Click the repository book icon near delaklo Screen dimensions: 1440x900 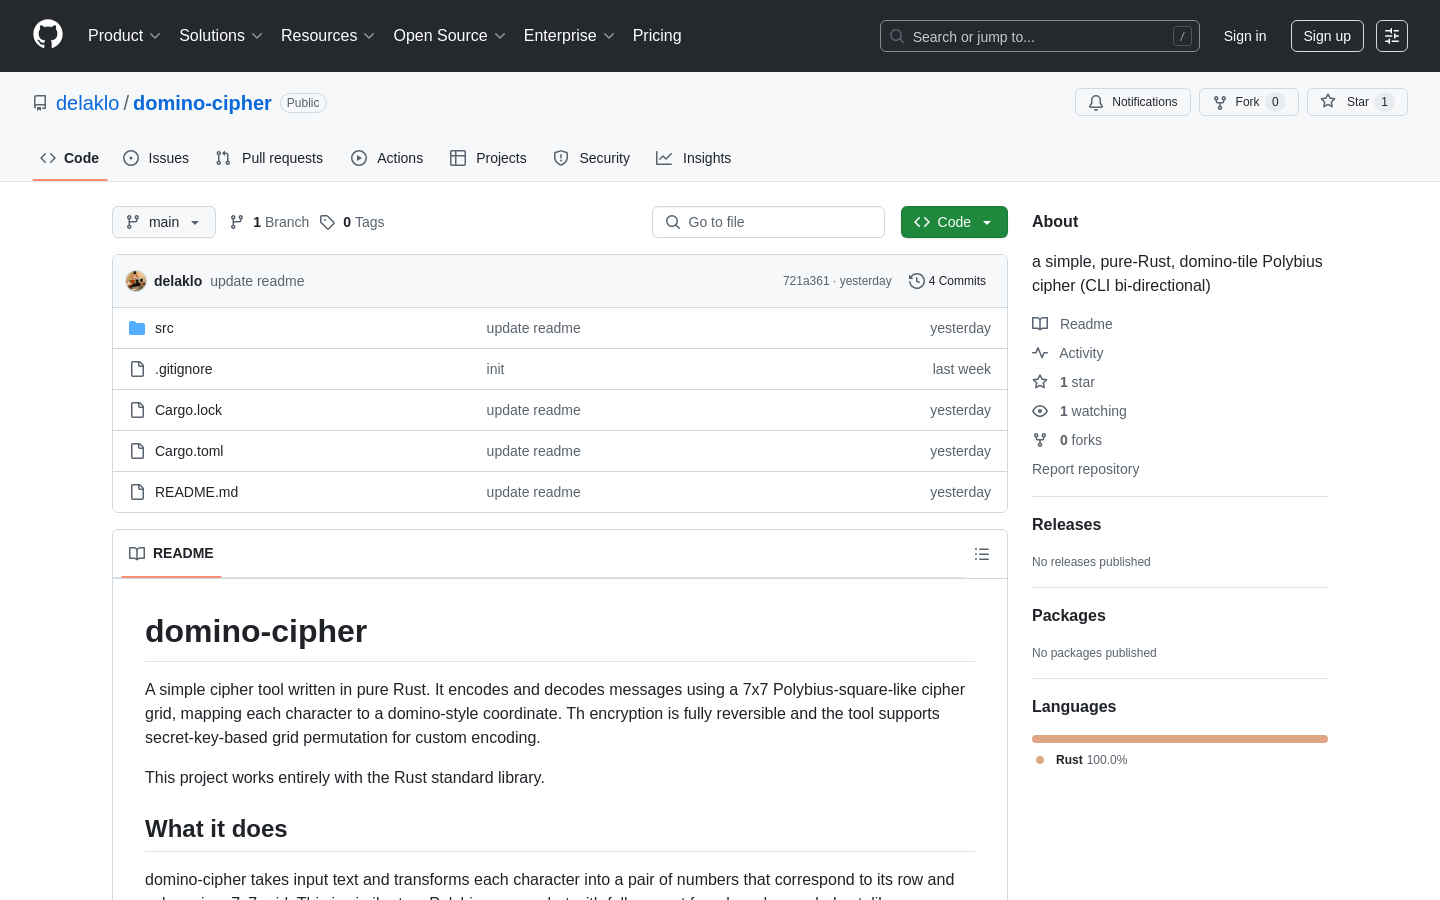[40, 103]
